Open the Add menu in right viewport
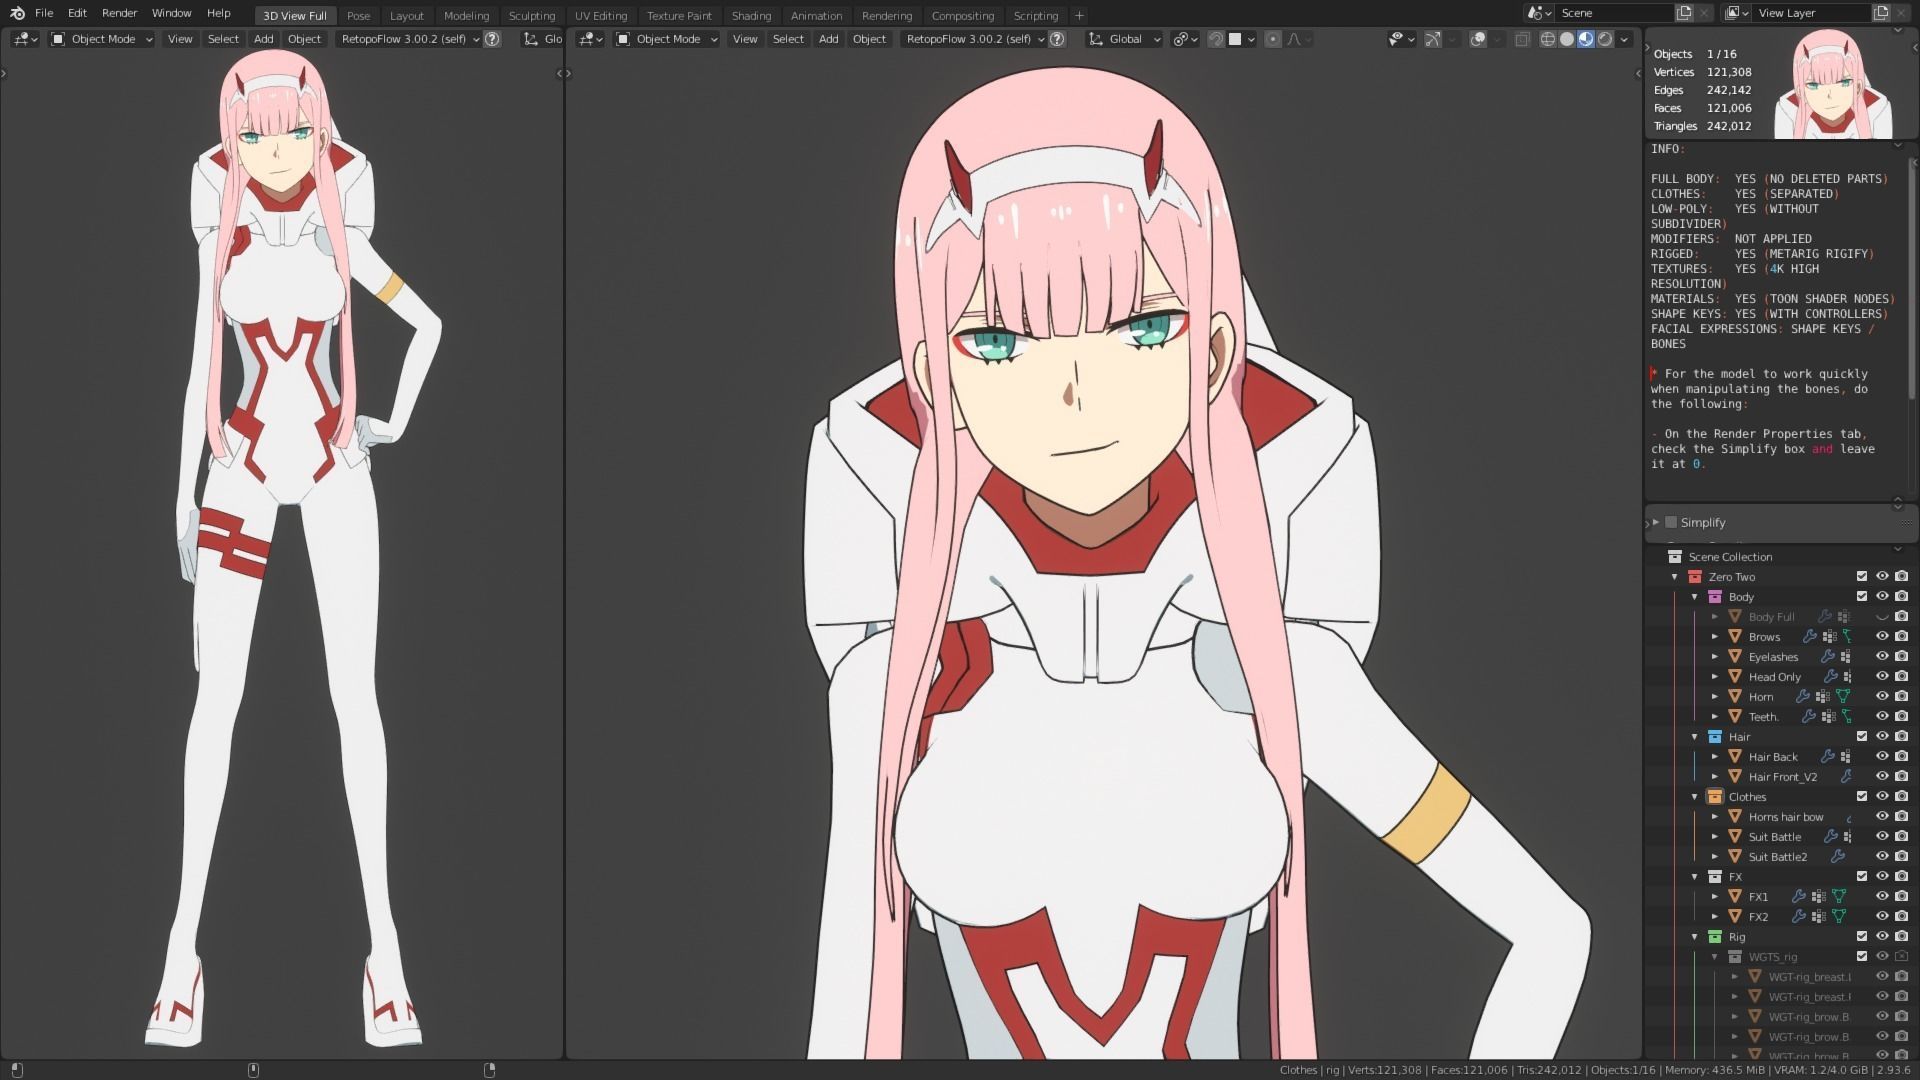 [828, 39]
